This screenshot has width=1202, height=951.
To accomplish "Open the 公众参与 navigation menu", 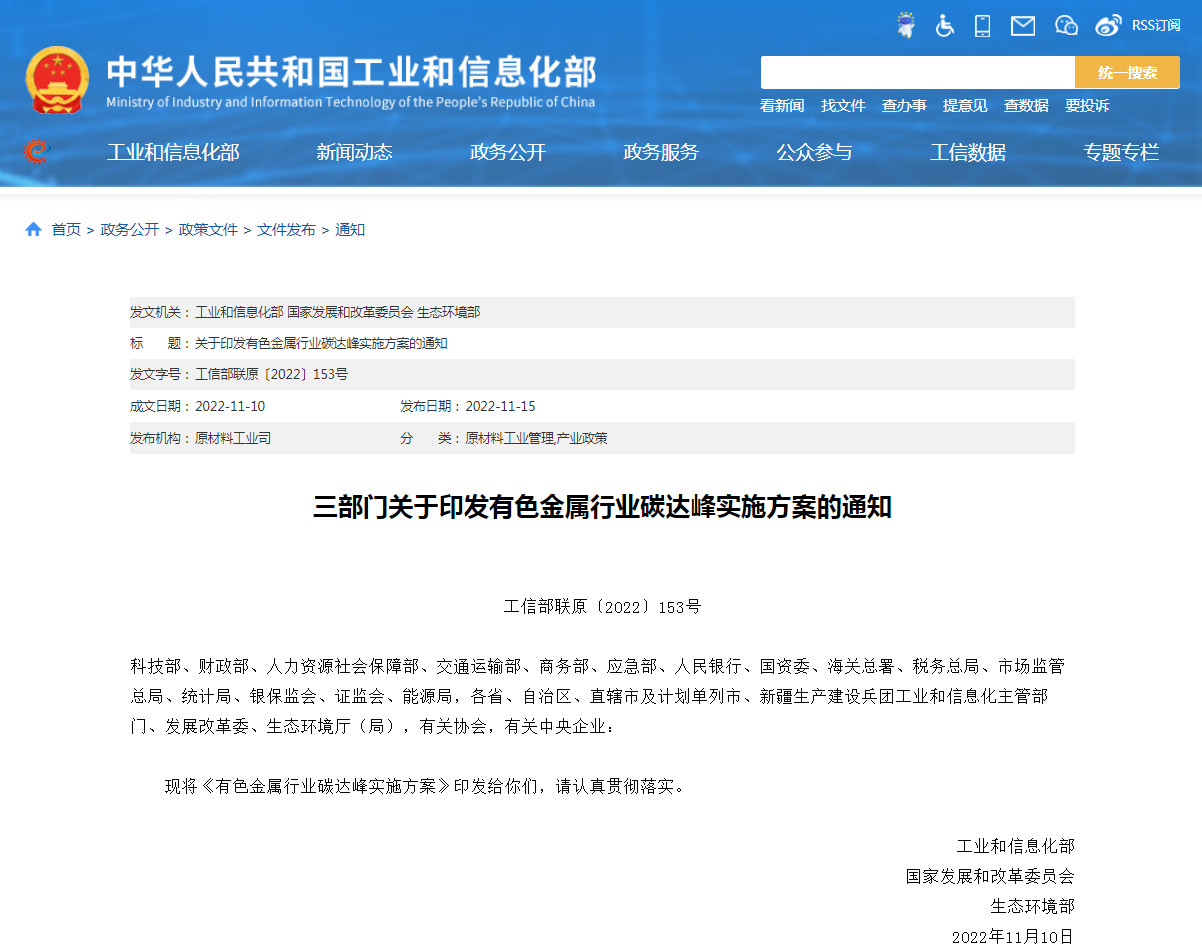I will pyautogui.click(x=815, y=152).
